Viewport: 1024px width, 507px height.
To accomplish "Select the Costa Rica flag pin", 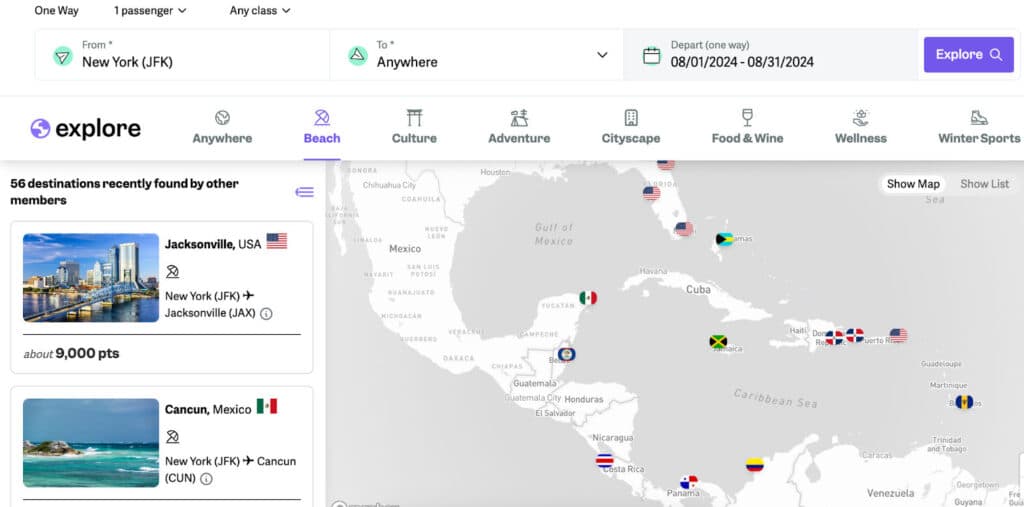I will tap(605, 460).
